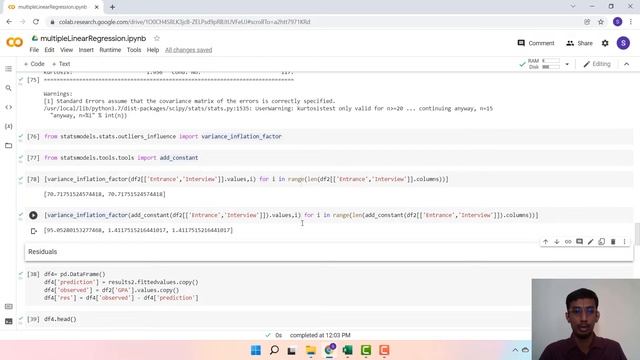Open find and replace sidebar icon
The width and height of the screenshot is (640, 360).
(9, 88)
